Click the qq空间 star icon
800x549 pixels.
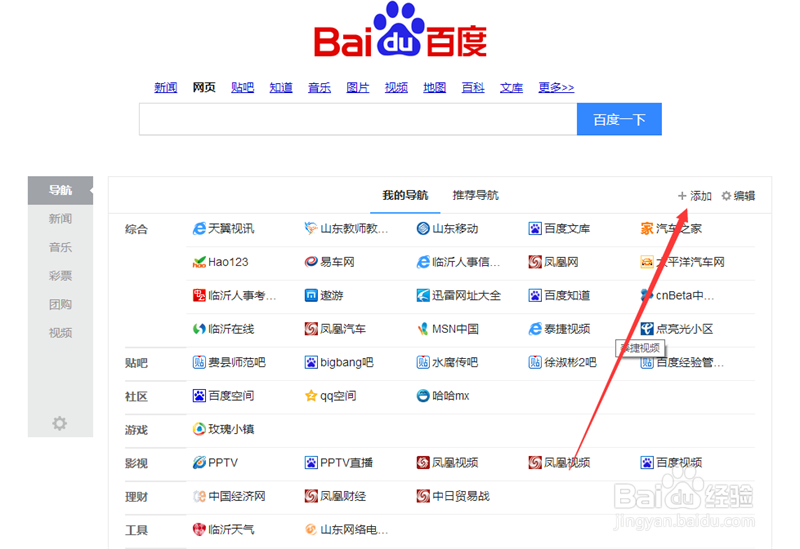point(311,396)
